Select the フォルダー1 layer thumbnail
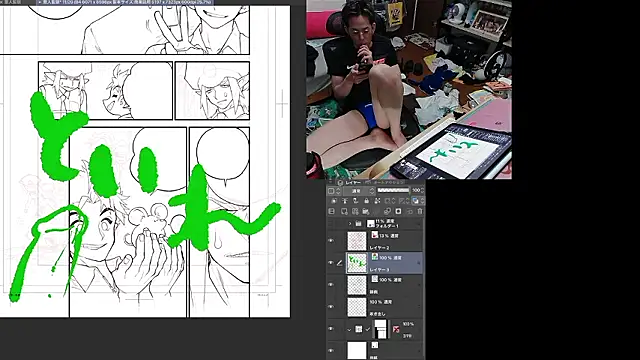This screenshot has height=360, width=640. tap(371, 223)
